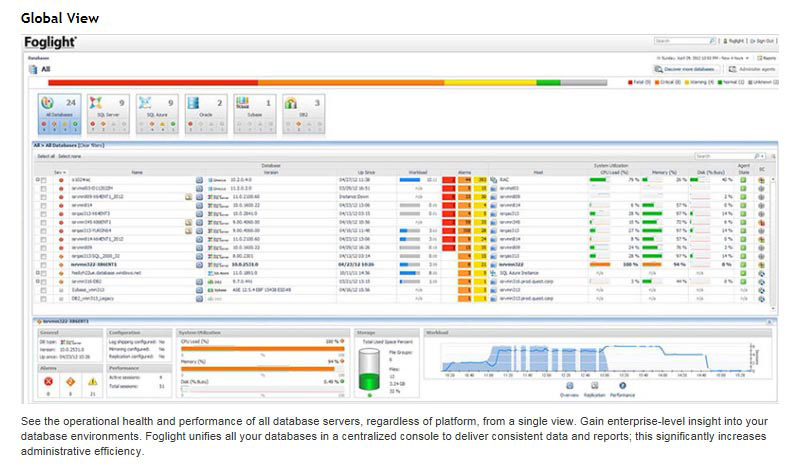Click agent state icon in the RAC row
The width and height of the screenshot is (800, 467).
point(743,180)
